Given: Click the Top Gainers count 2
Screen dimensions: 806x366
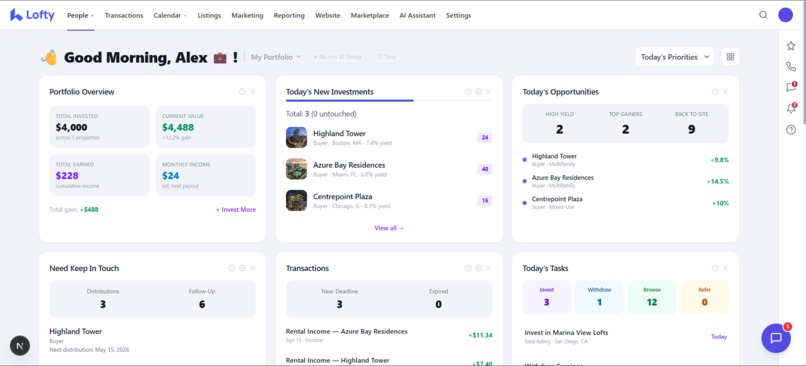Looking at the screenshot, I should pyautogui.click(x=626, y=130).
